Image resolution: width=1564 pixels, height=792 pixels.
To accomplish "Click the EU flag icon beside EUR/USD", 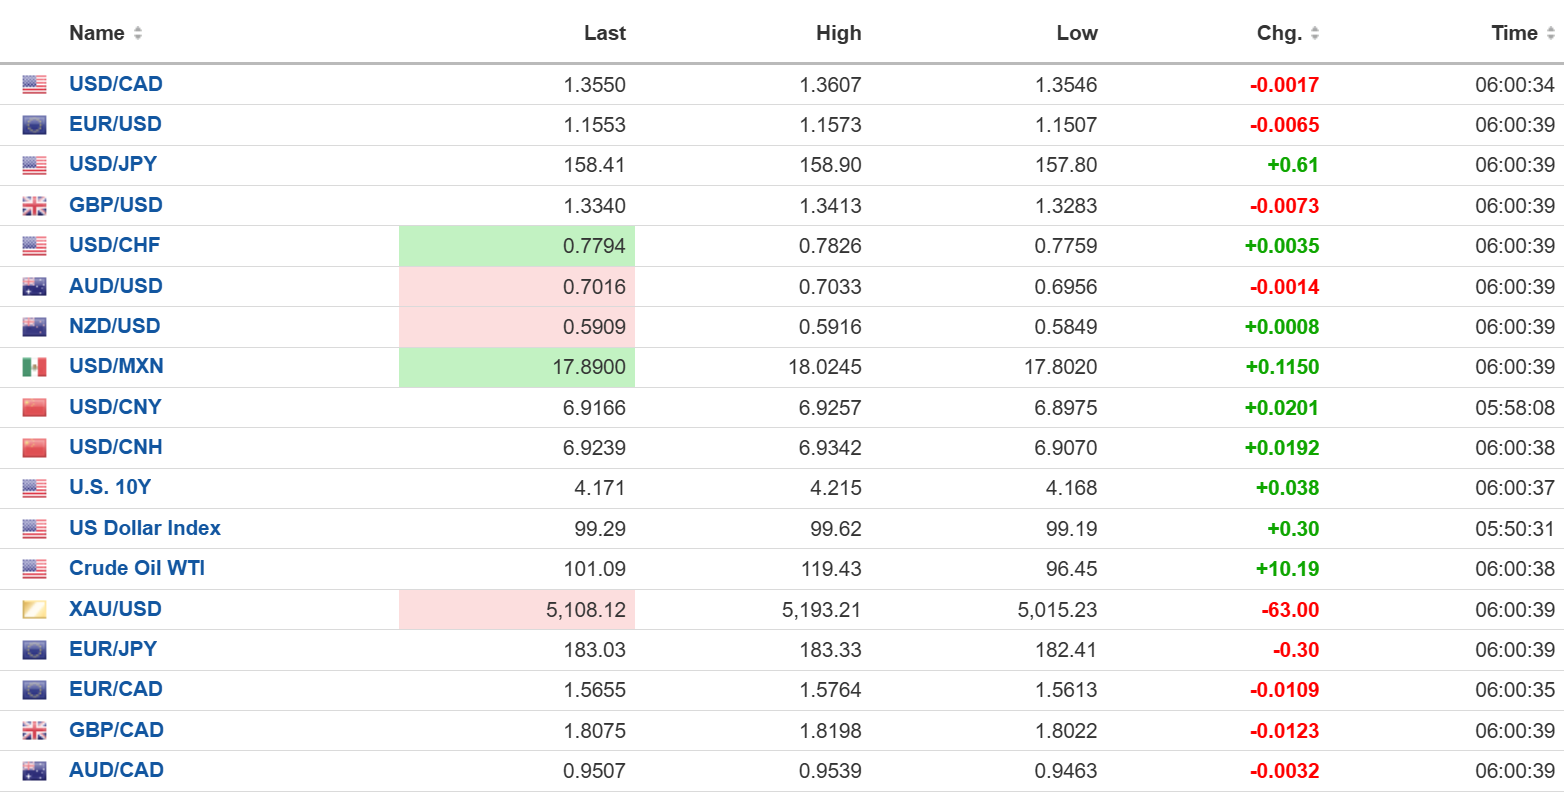I will click(x=34, y=125).
